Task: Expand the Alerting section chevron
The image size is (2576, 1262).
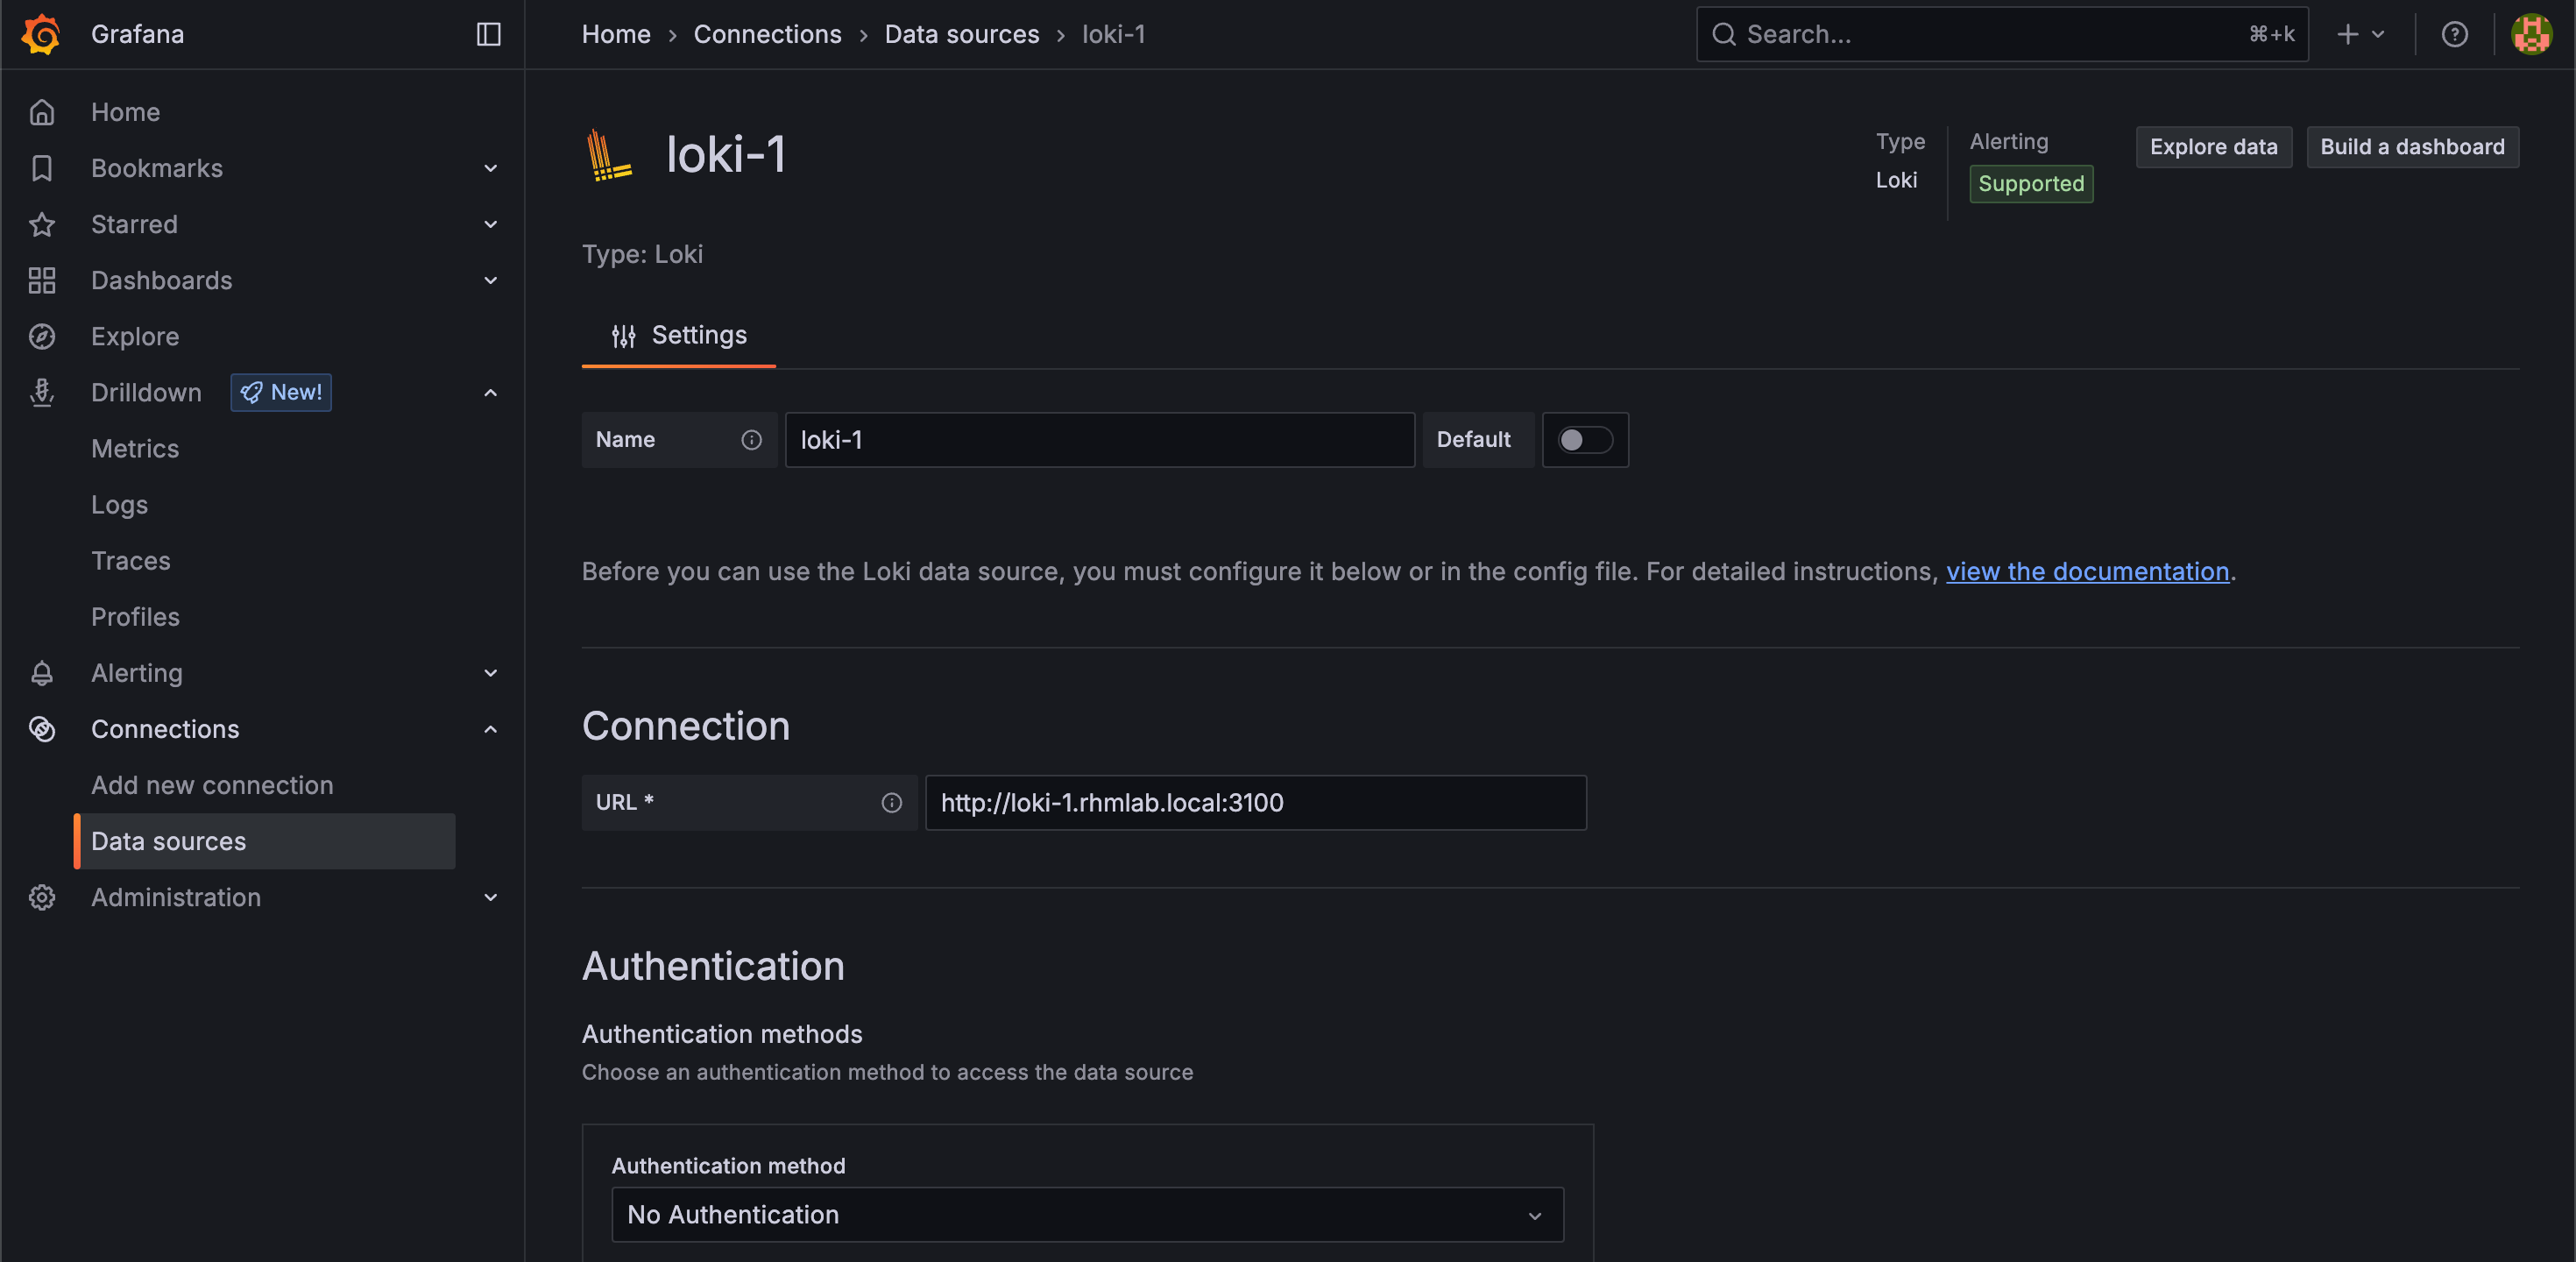Action: click(x=490, y=673)
